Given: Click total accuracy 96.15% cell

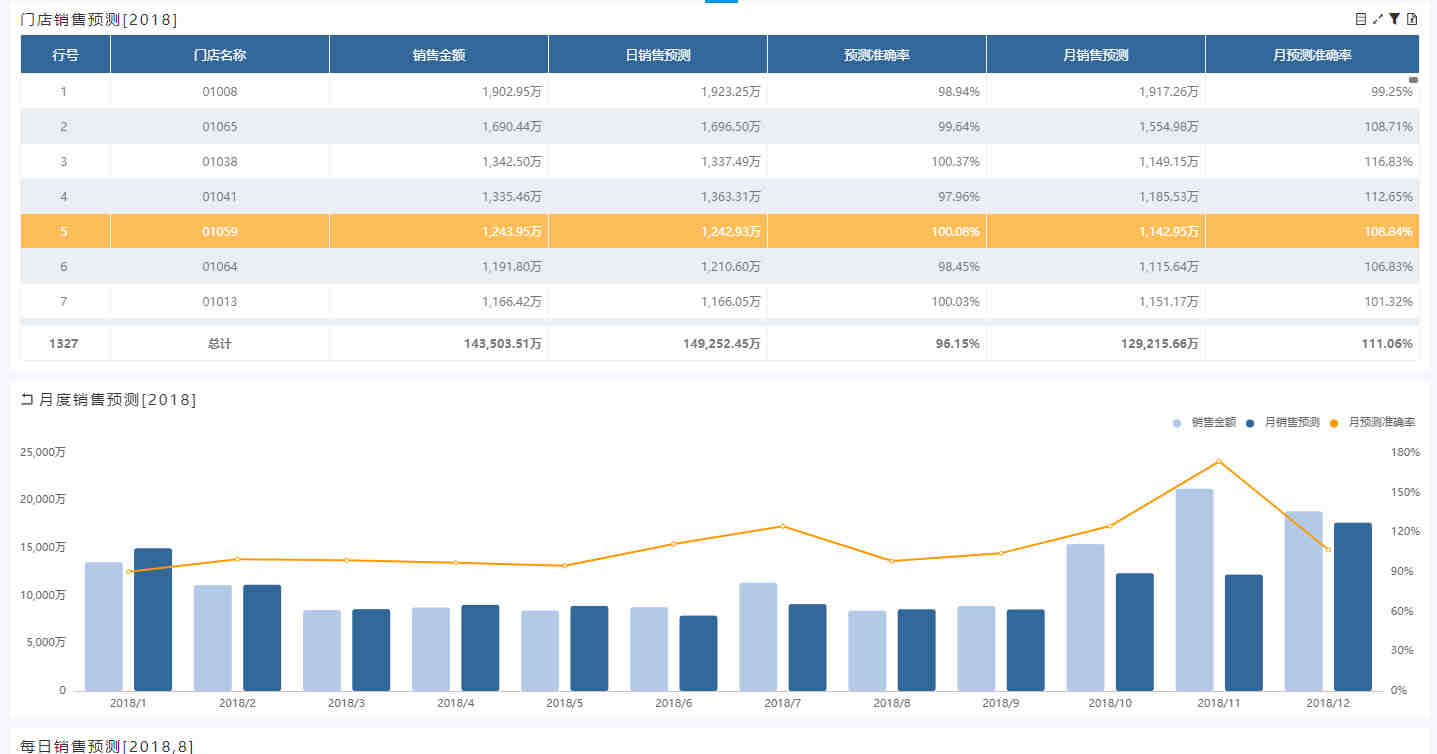Looking at the screenshot, I should (877, 343).
